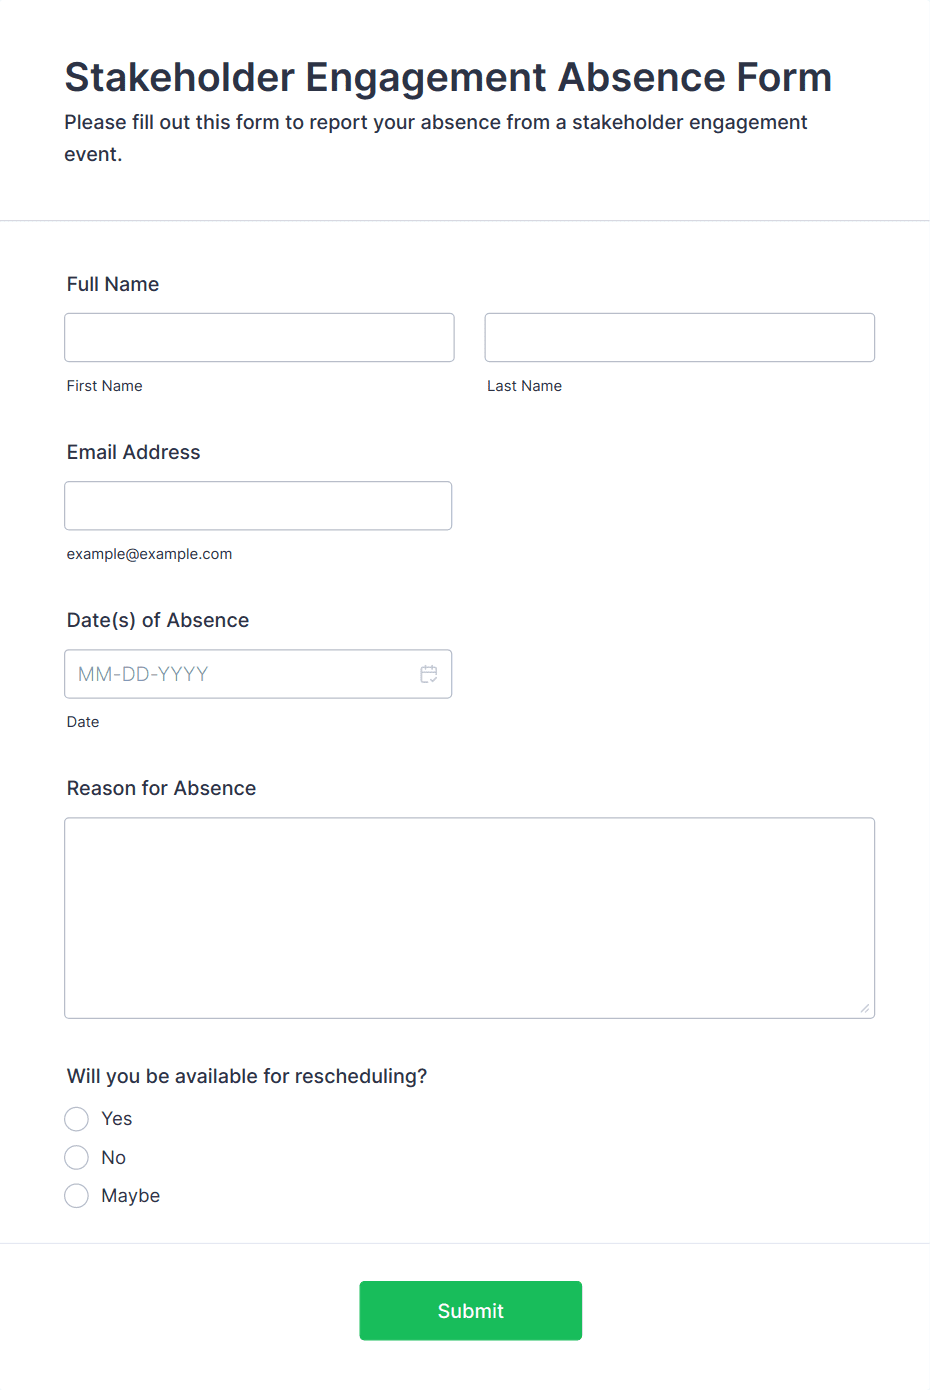Click the Reason for Absence text area

469,918
